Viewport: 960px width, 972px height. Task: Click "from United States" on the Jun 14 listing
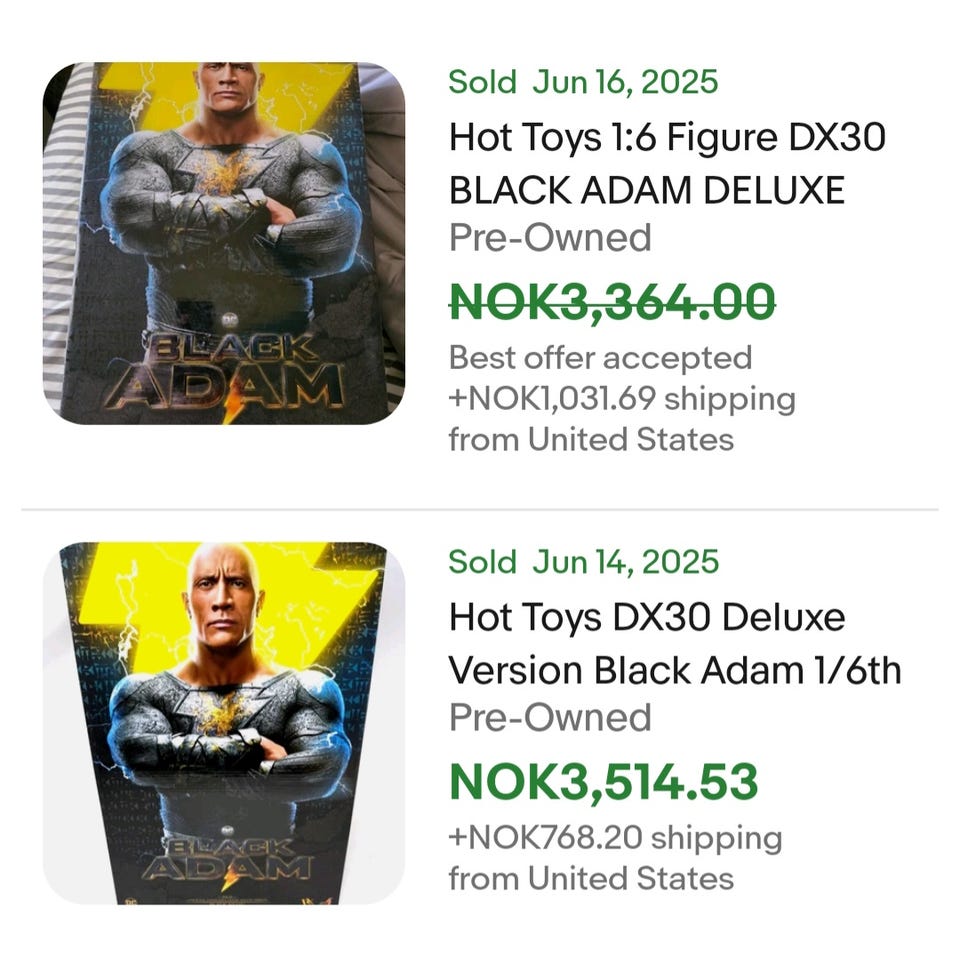pyautogui.click(x=591, y=878)
